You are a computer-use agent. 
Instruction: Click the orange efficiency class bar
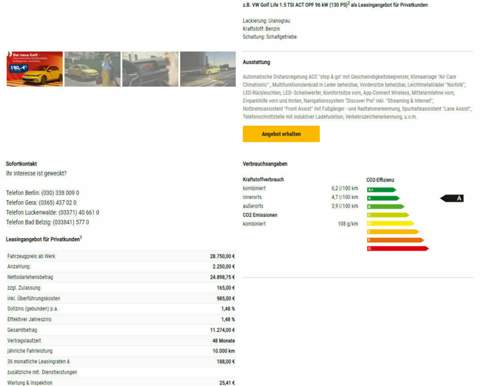395,240
